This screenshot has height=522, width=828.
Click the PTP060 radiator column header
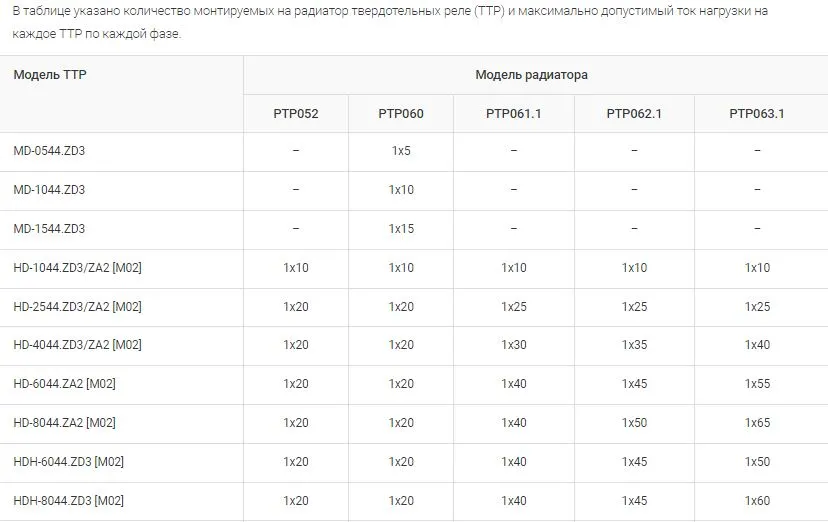pos(401,114)
